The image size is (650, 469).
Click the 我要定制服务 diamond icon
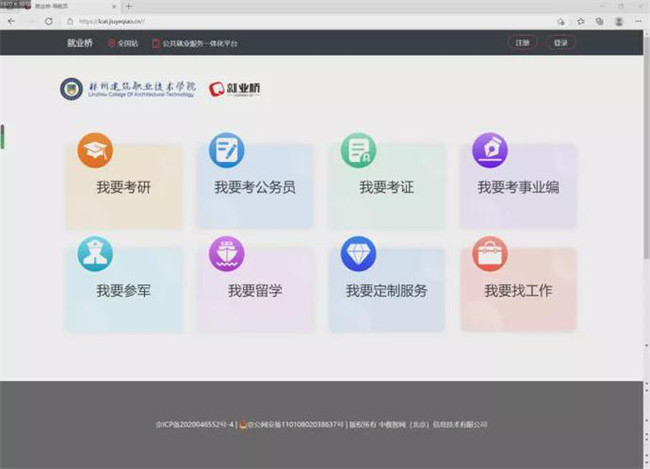click(x=358, y=253)
